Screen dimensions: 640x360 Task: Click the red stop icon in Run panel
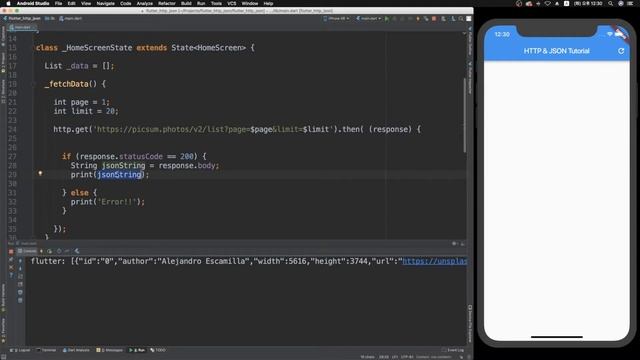(x=11, y=251)
